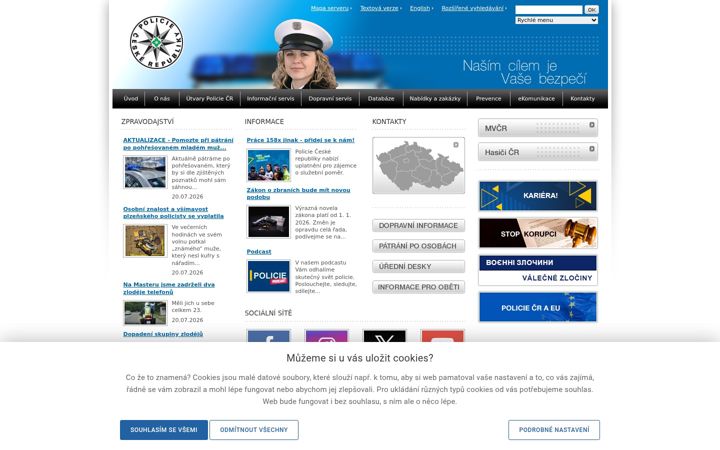Open Rozšířené vyhledávání link
Viewport: 720px width, 450px height.
472,8
